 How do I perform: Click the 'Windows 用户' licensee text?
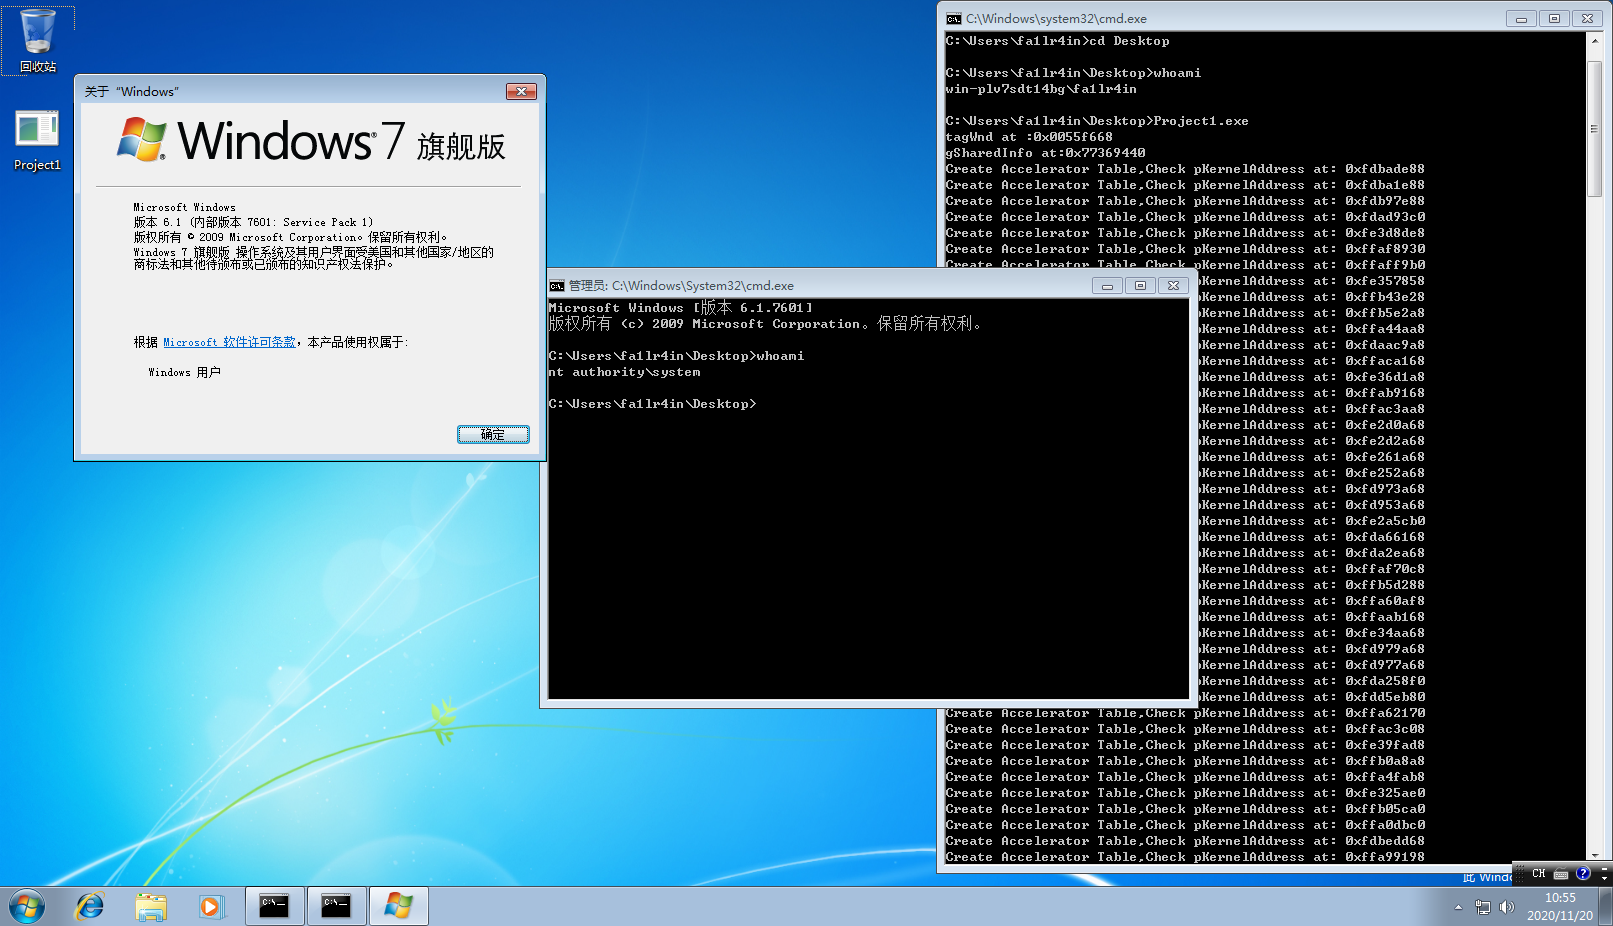click(184, 372)
